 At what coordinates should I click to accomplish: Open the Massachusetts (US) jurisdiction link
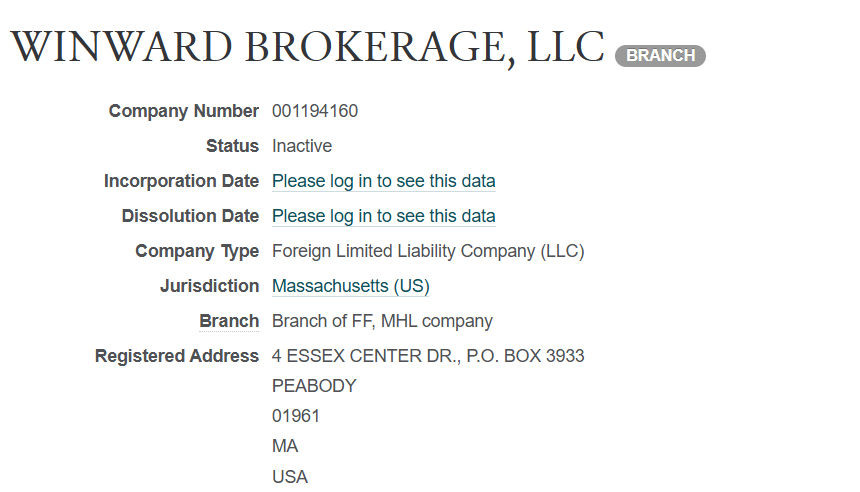350,286
